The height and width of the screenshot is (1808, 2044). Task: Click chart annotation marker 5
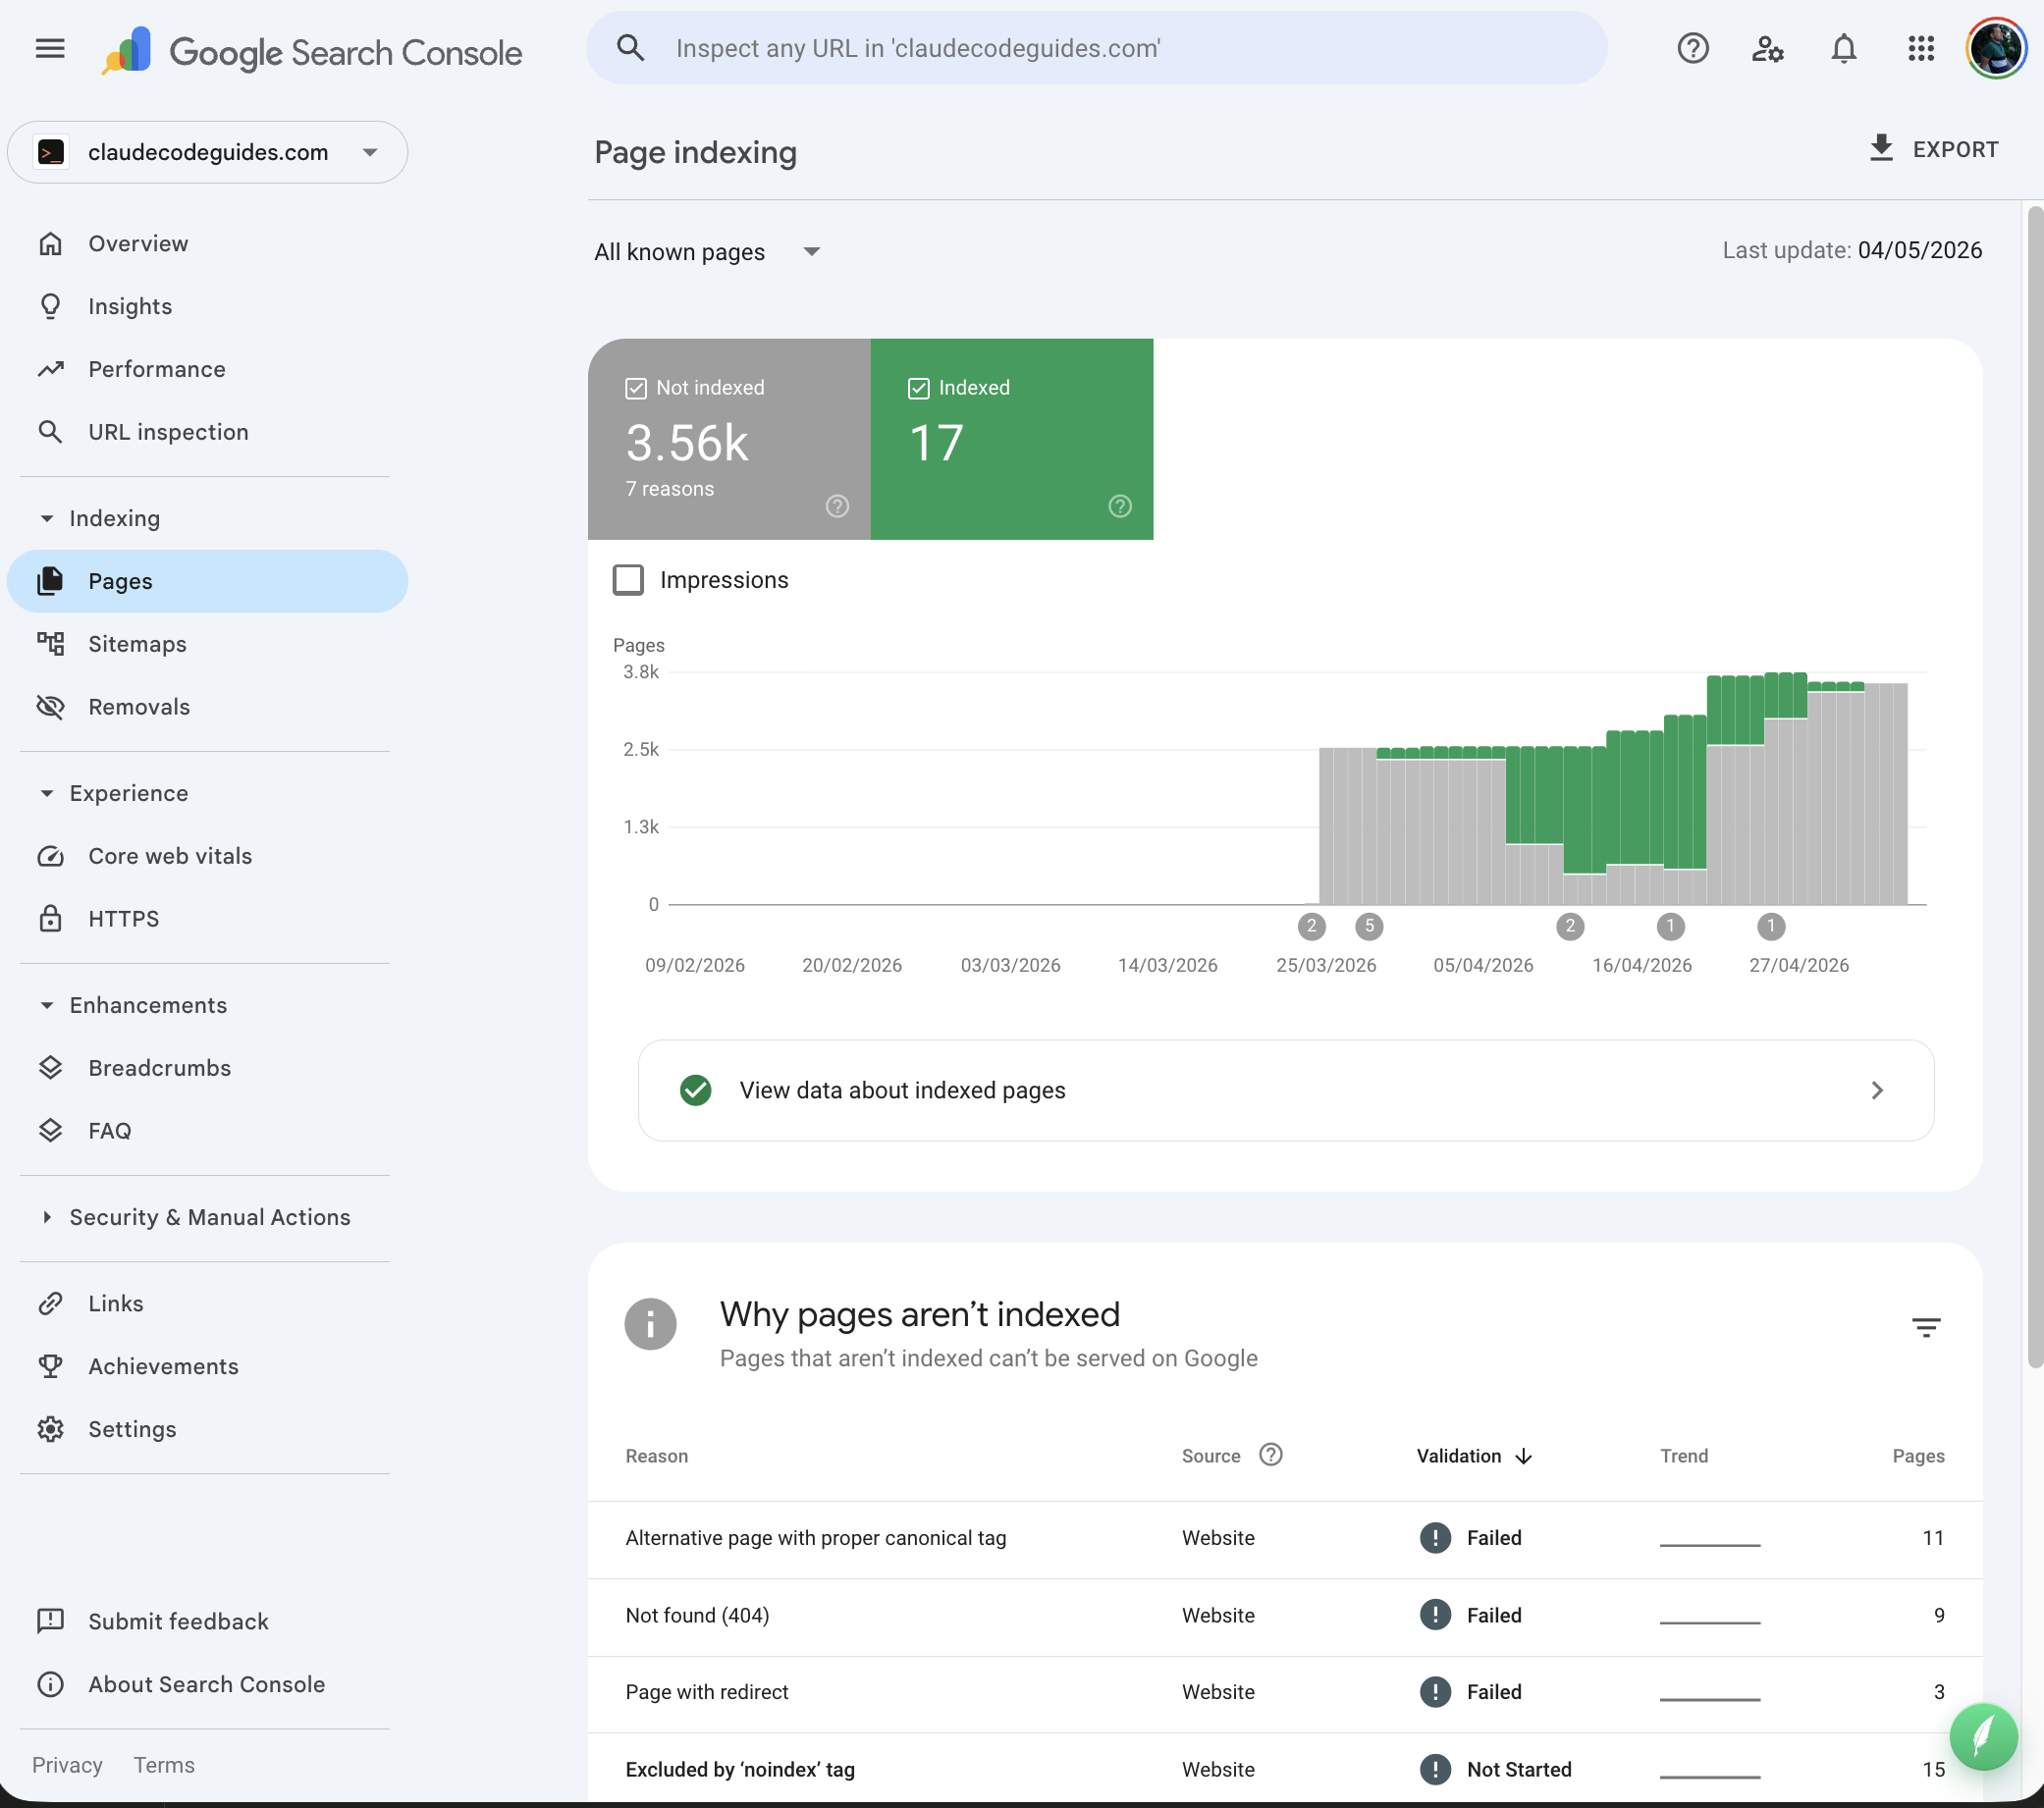(1369, 926)
